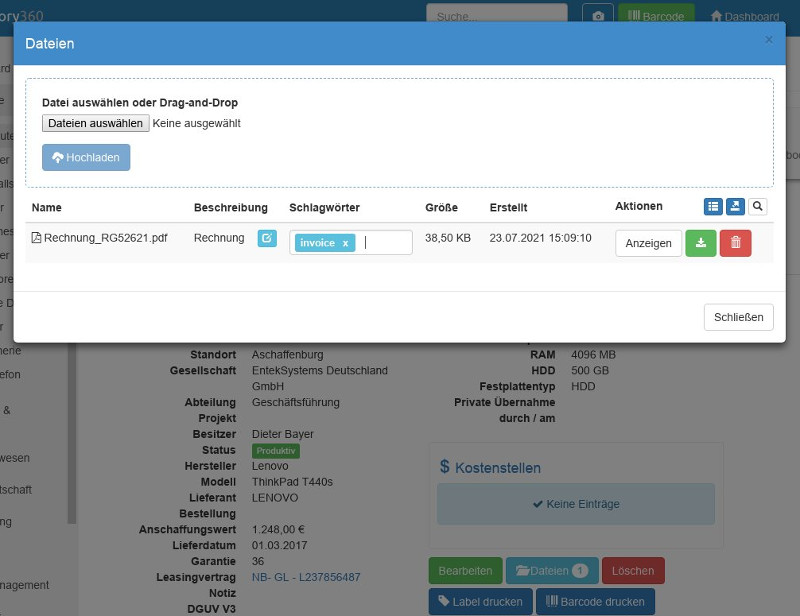Edit description with the blue pencil icon
This screenshot has height=616, width=800.
tap(267, 238)
